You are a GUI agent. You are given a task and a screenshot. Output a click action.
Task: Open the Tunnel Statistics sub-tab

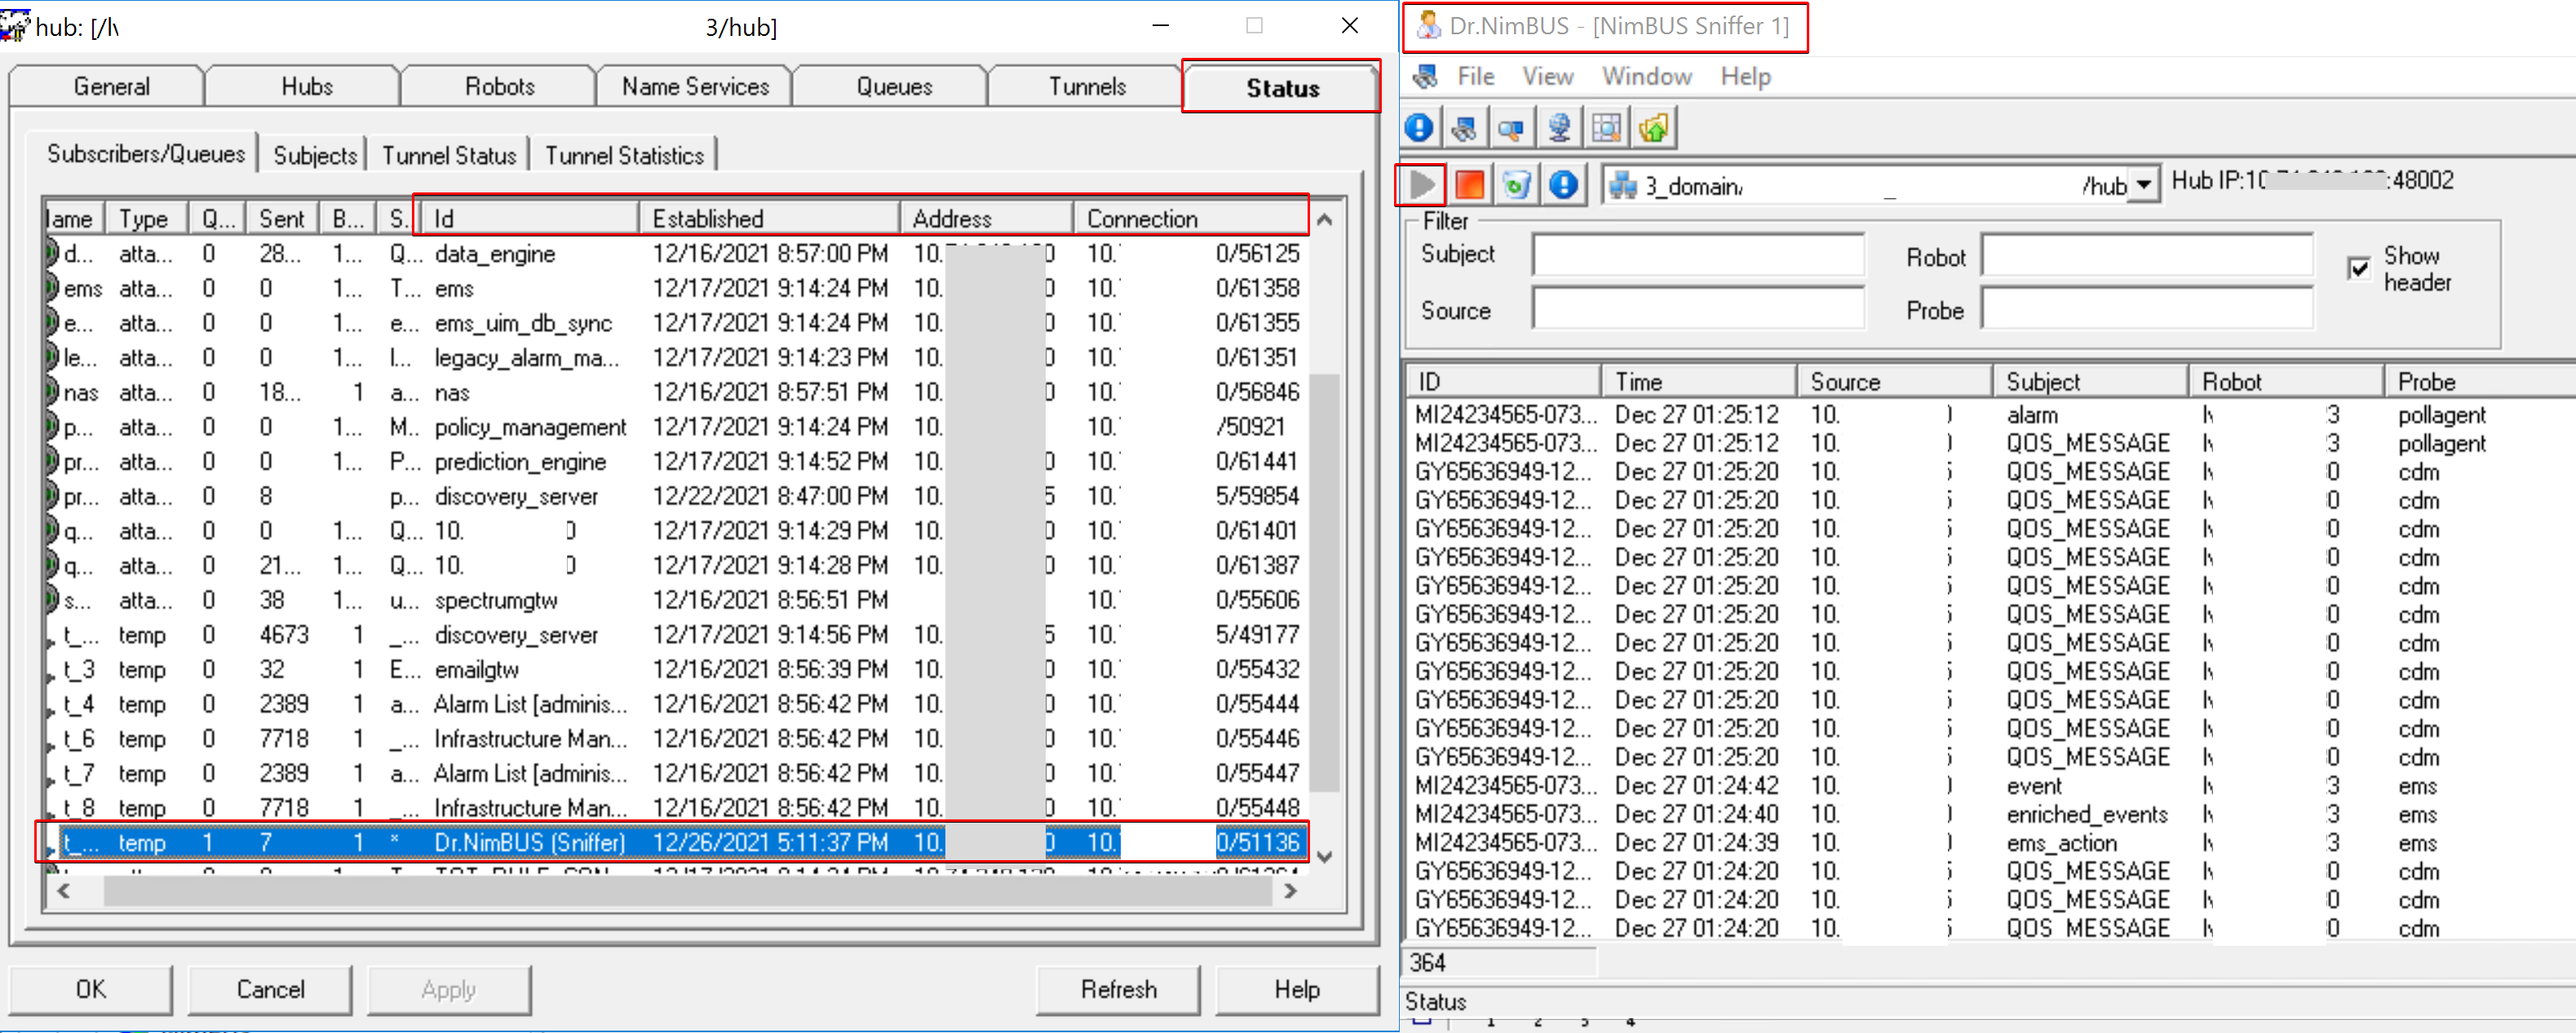tap(624, 155)
